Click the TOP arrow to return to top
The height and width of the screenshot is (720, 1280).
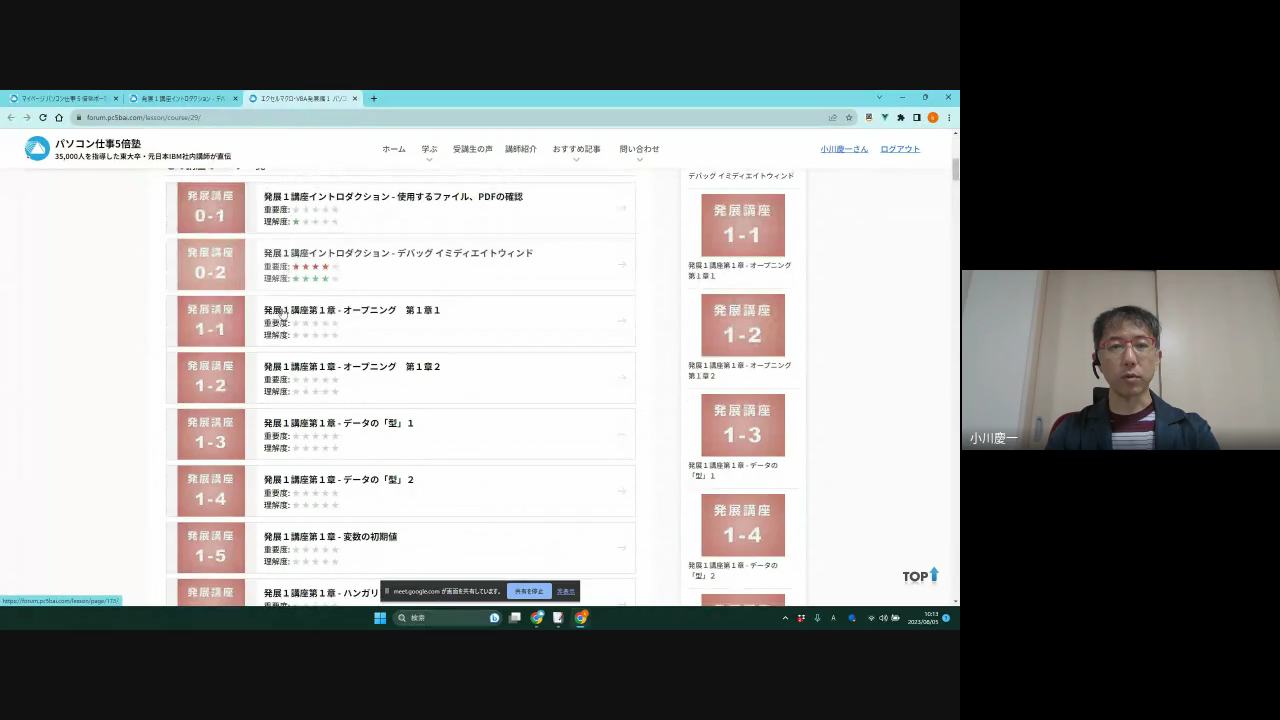click(921, 575)
